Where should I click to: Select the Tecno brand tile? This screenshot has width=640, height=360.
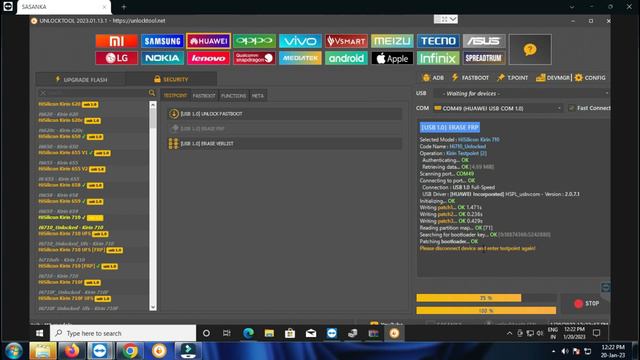(438, 41)
